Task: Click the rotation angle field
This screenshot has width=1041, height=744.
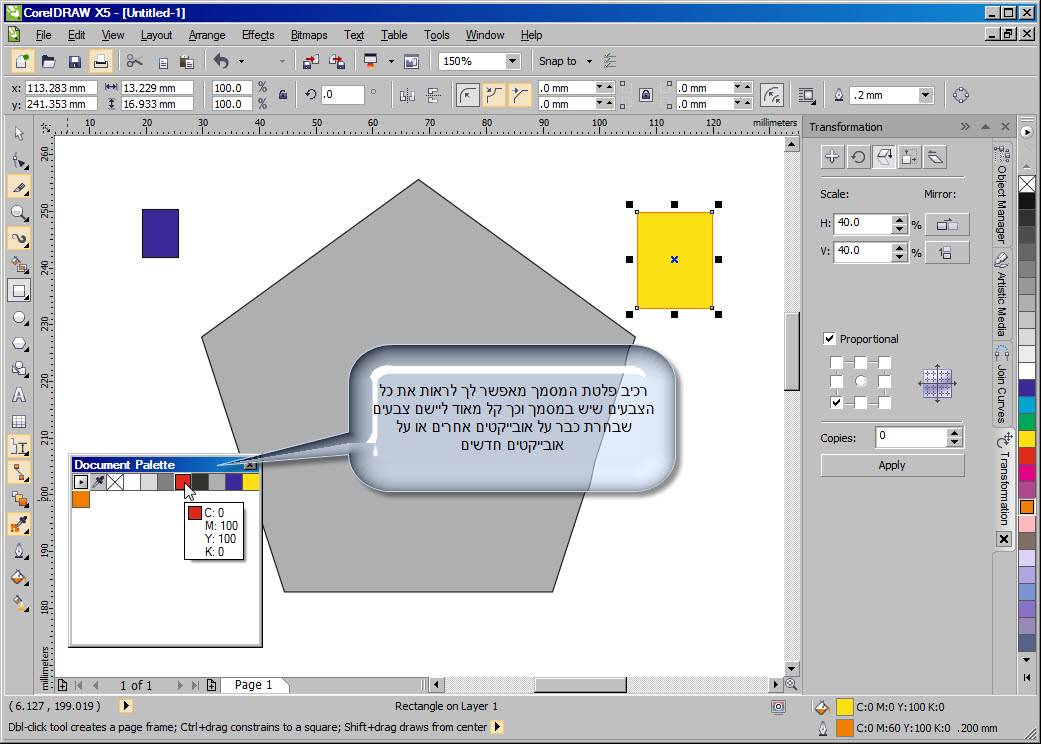Action: click(343, 95)
